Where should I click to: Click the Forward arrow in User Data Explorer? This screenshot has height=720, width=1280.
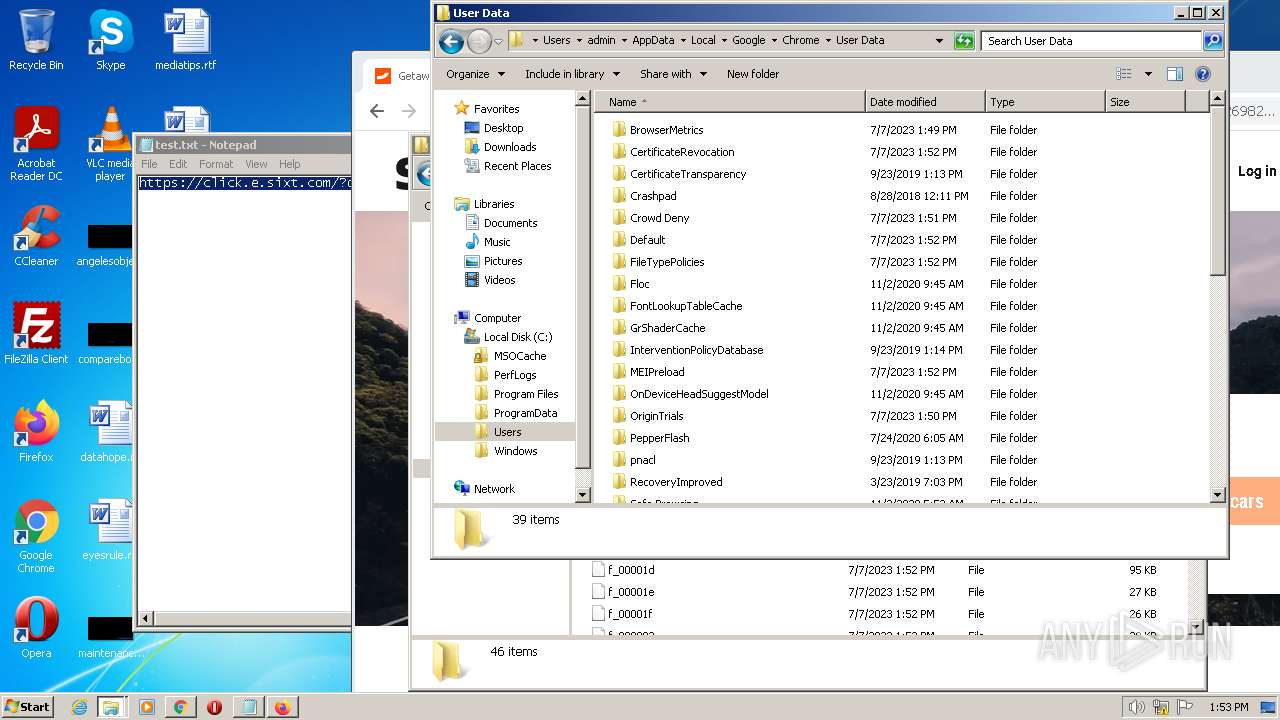tap(479, 41)
